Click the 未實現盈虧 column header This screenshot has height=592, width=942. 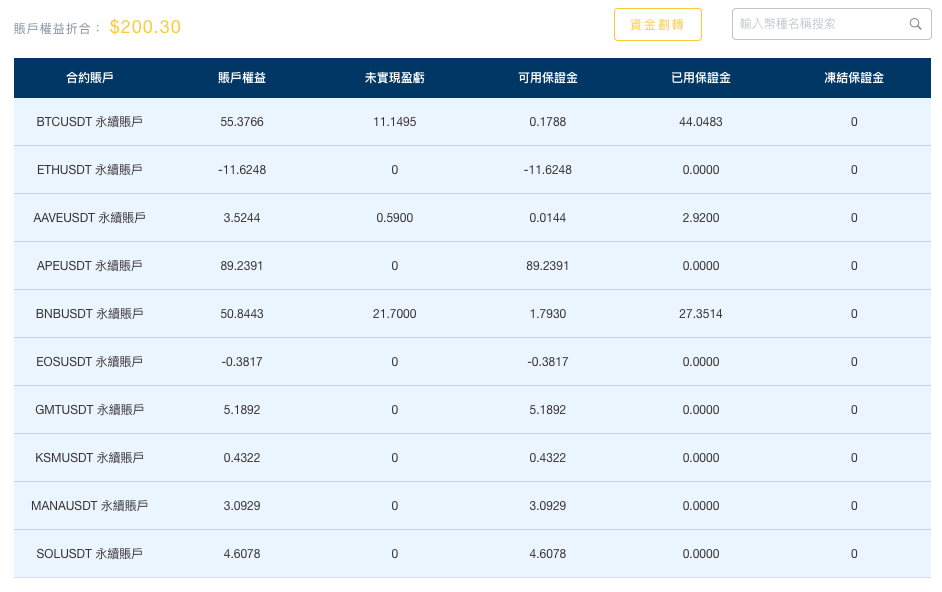point(394,78)
